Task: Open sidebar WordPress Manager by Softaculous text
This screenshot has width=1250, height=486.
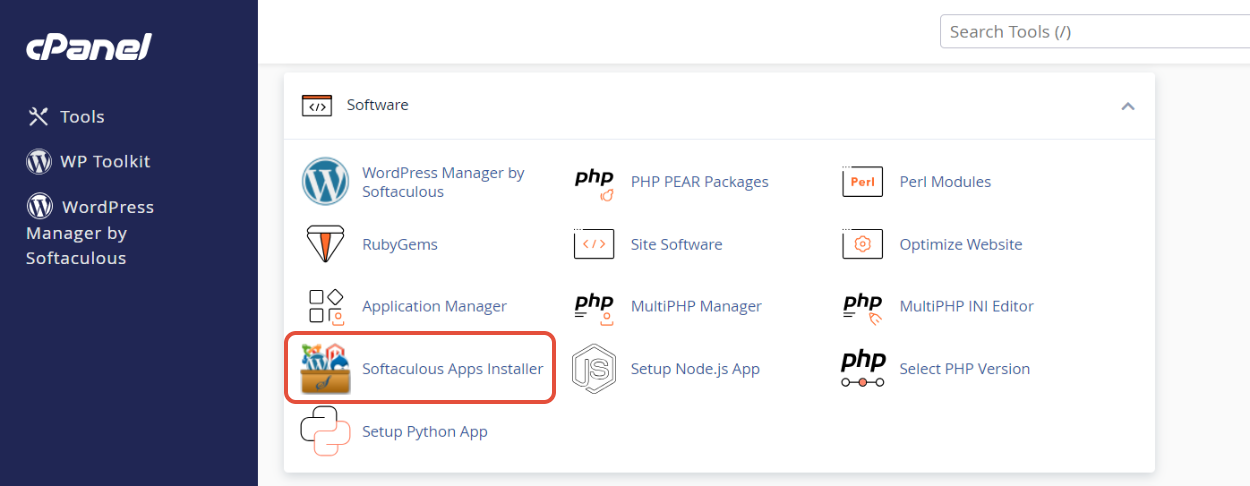Action: coord(90,232)
